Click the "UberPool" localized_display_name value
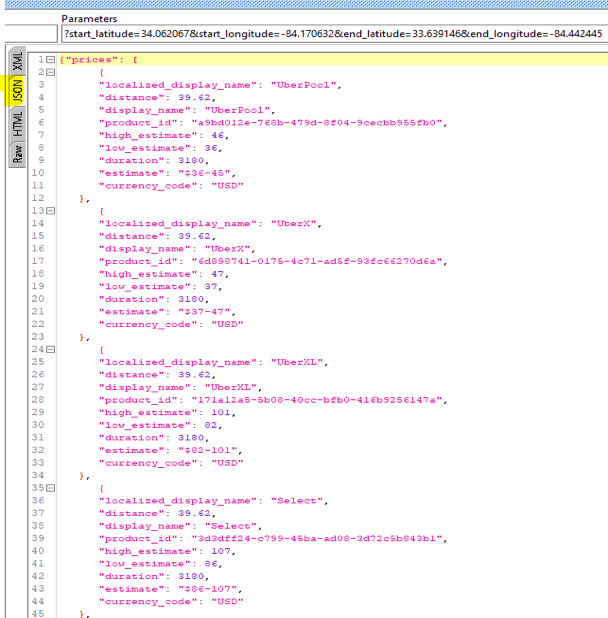 [x=303, y=85]
